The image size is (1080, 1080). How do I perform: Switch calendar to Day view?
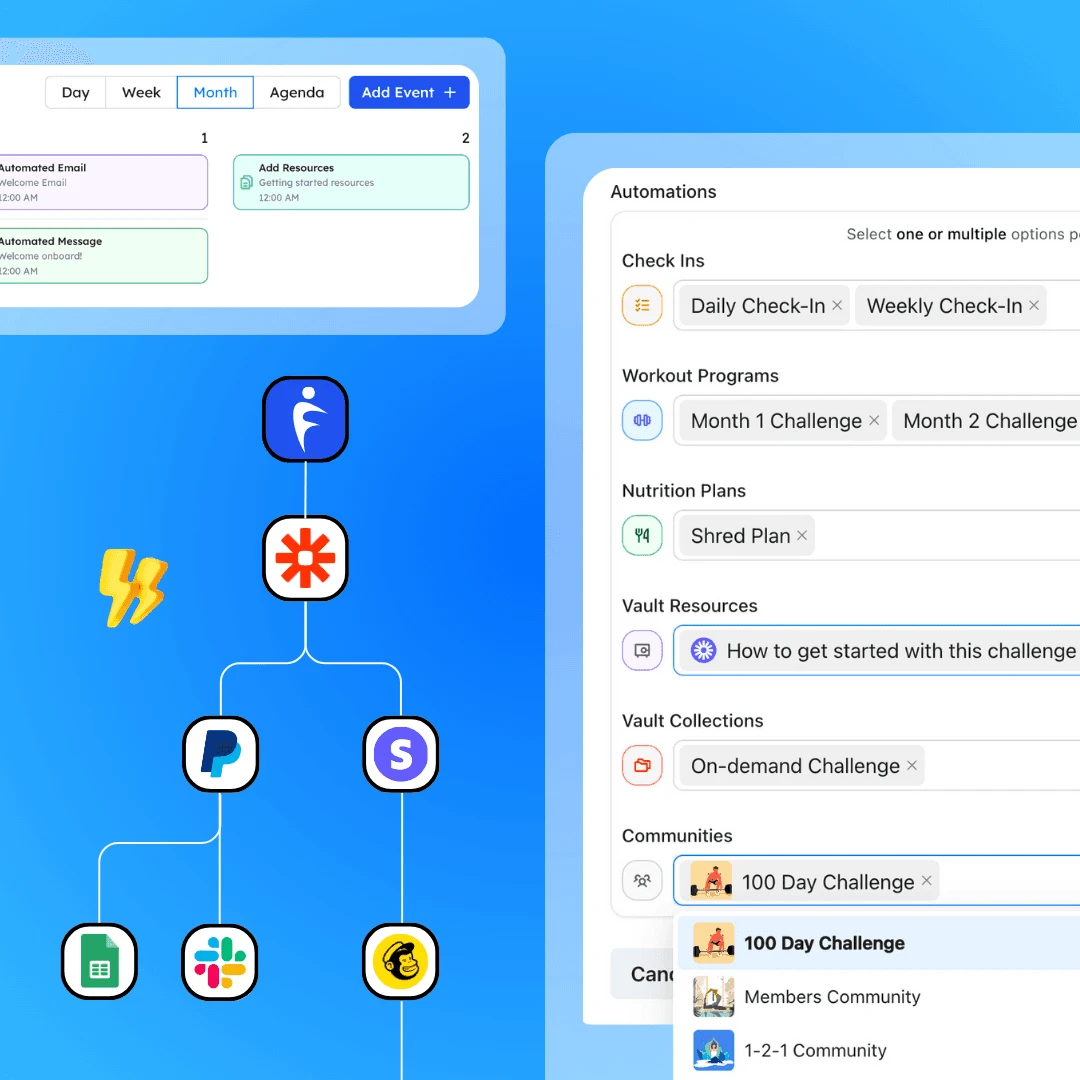(76, 92)
